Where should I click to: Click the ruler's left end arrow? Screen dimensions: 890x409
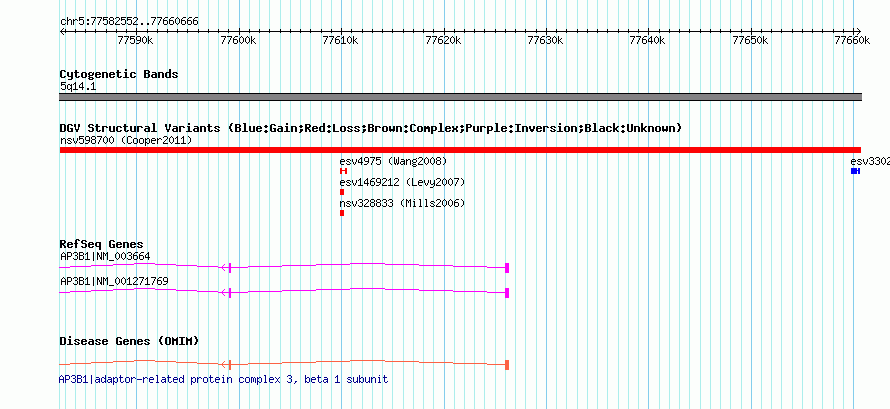tap(62, 31)
